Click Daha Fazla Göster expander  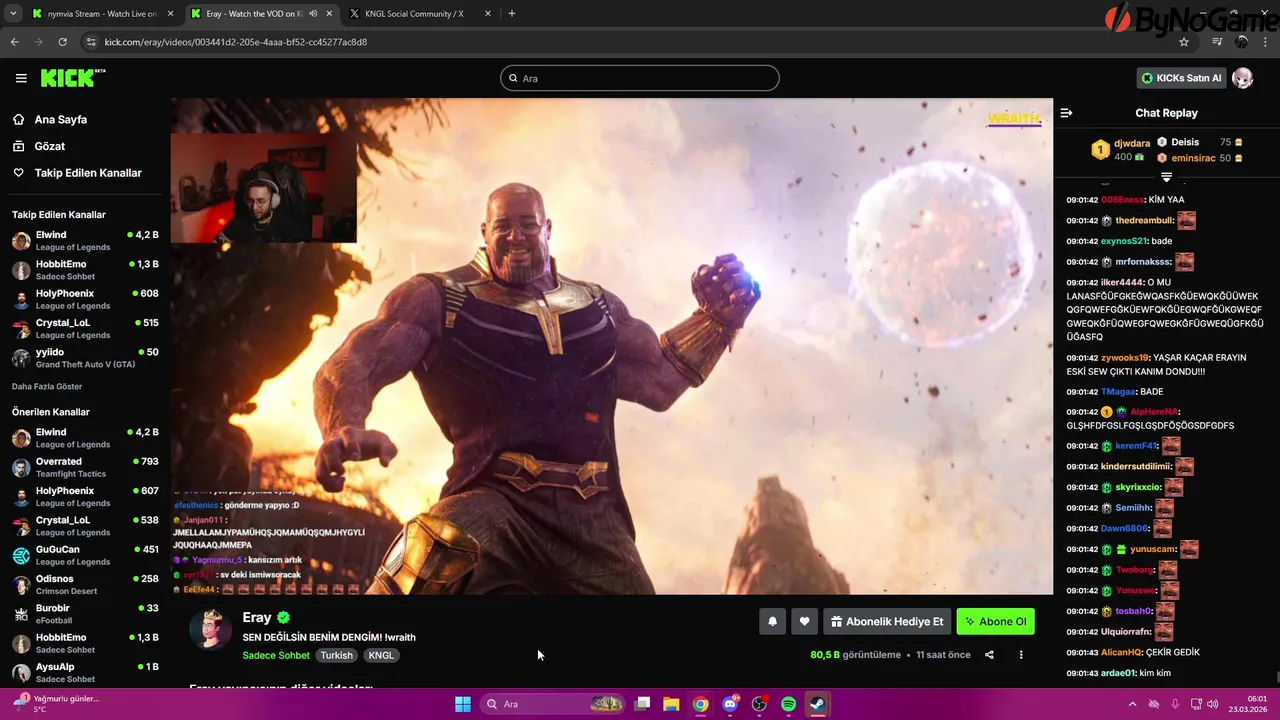[47, 386]
